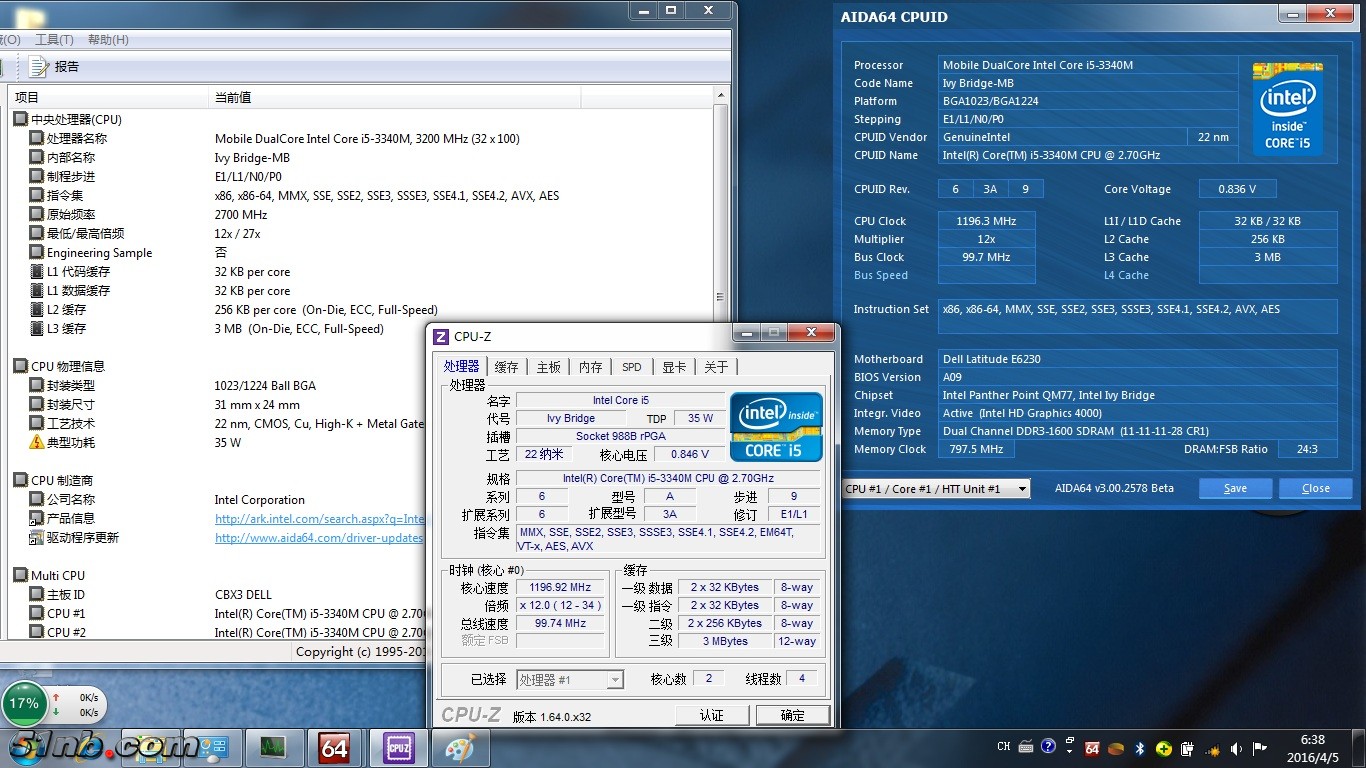Open the CPU core/HTT unit dropdown
Image resolution: width=1366 pixels, height=768 pixels.
(x=935, y=488)
